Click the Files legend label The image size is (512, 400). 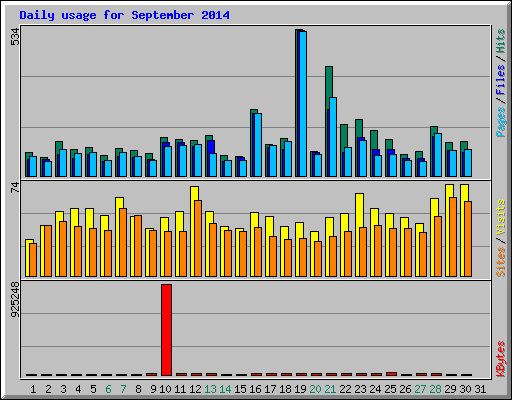point(501,80)
